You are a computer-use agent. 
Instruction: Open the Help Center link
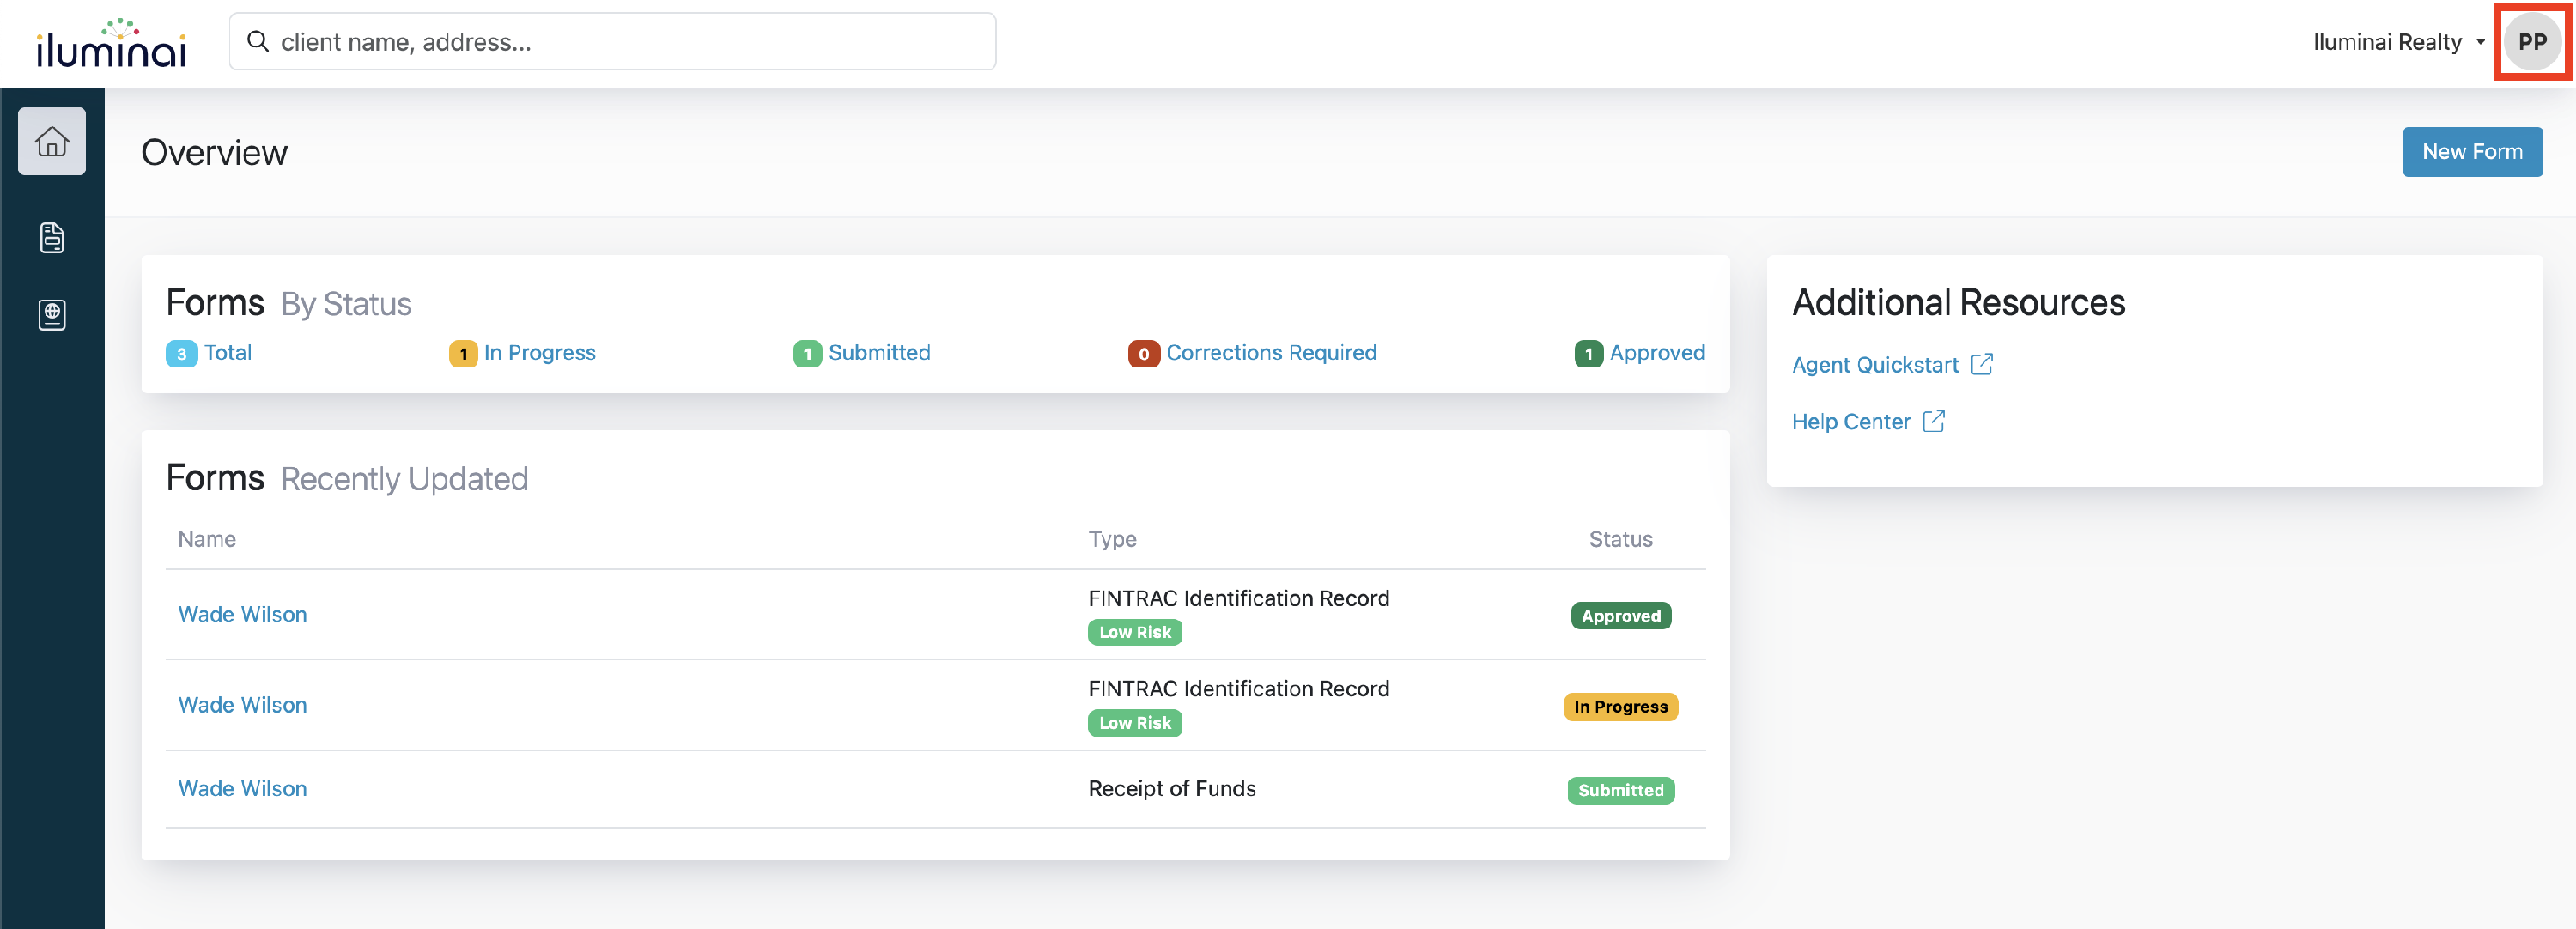(1850, 422)
